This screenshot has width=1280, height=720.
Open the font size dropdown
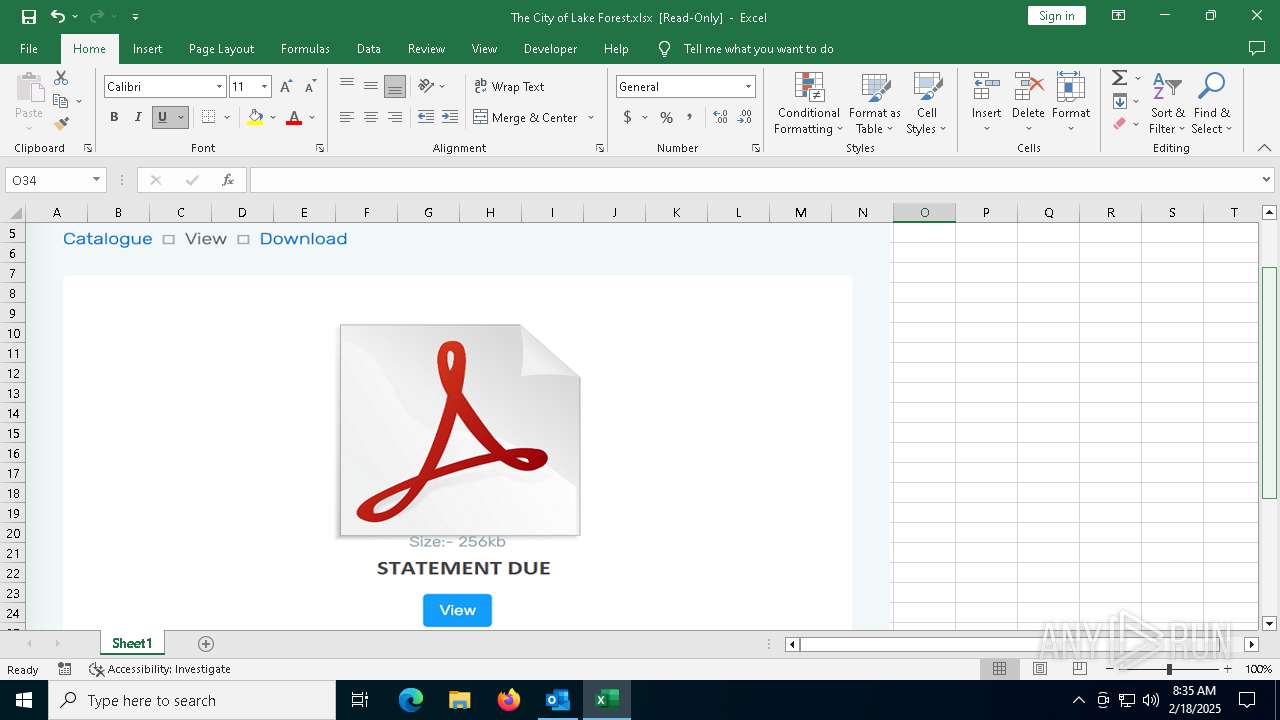[x=264, y=87]
